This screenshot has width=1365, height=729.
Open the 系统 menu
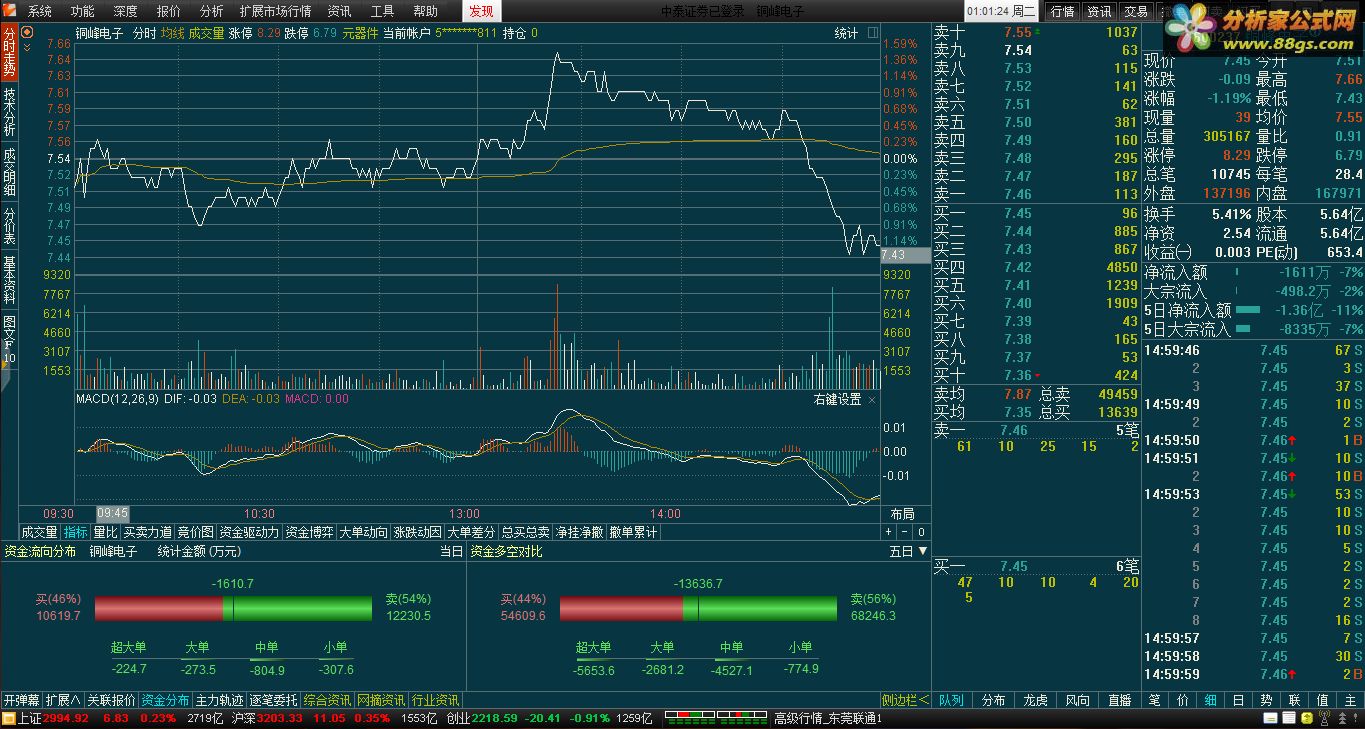pyautogui.click(x=40, y=11)
